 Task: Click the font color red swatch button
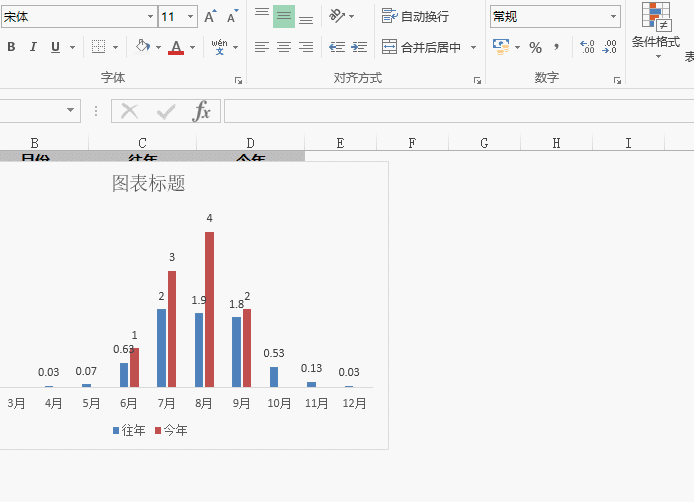pos(176,47)
